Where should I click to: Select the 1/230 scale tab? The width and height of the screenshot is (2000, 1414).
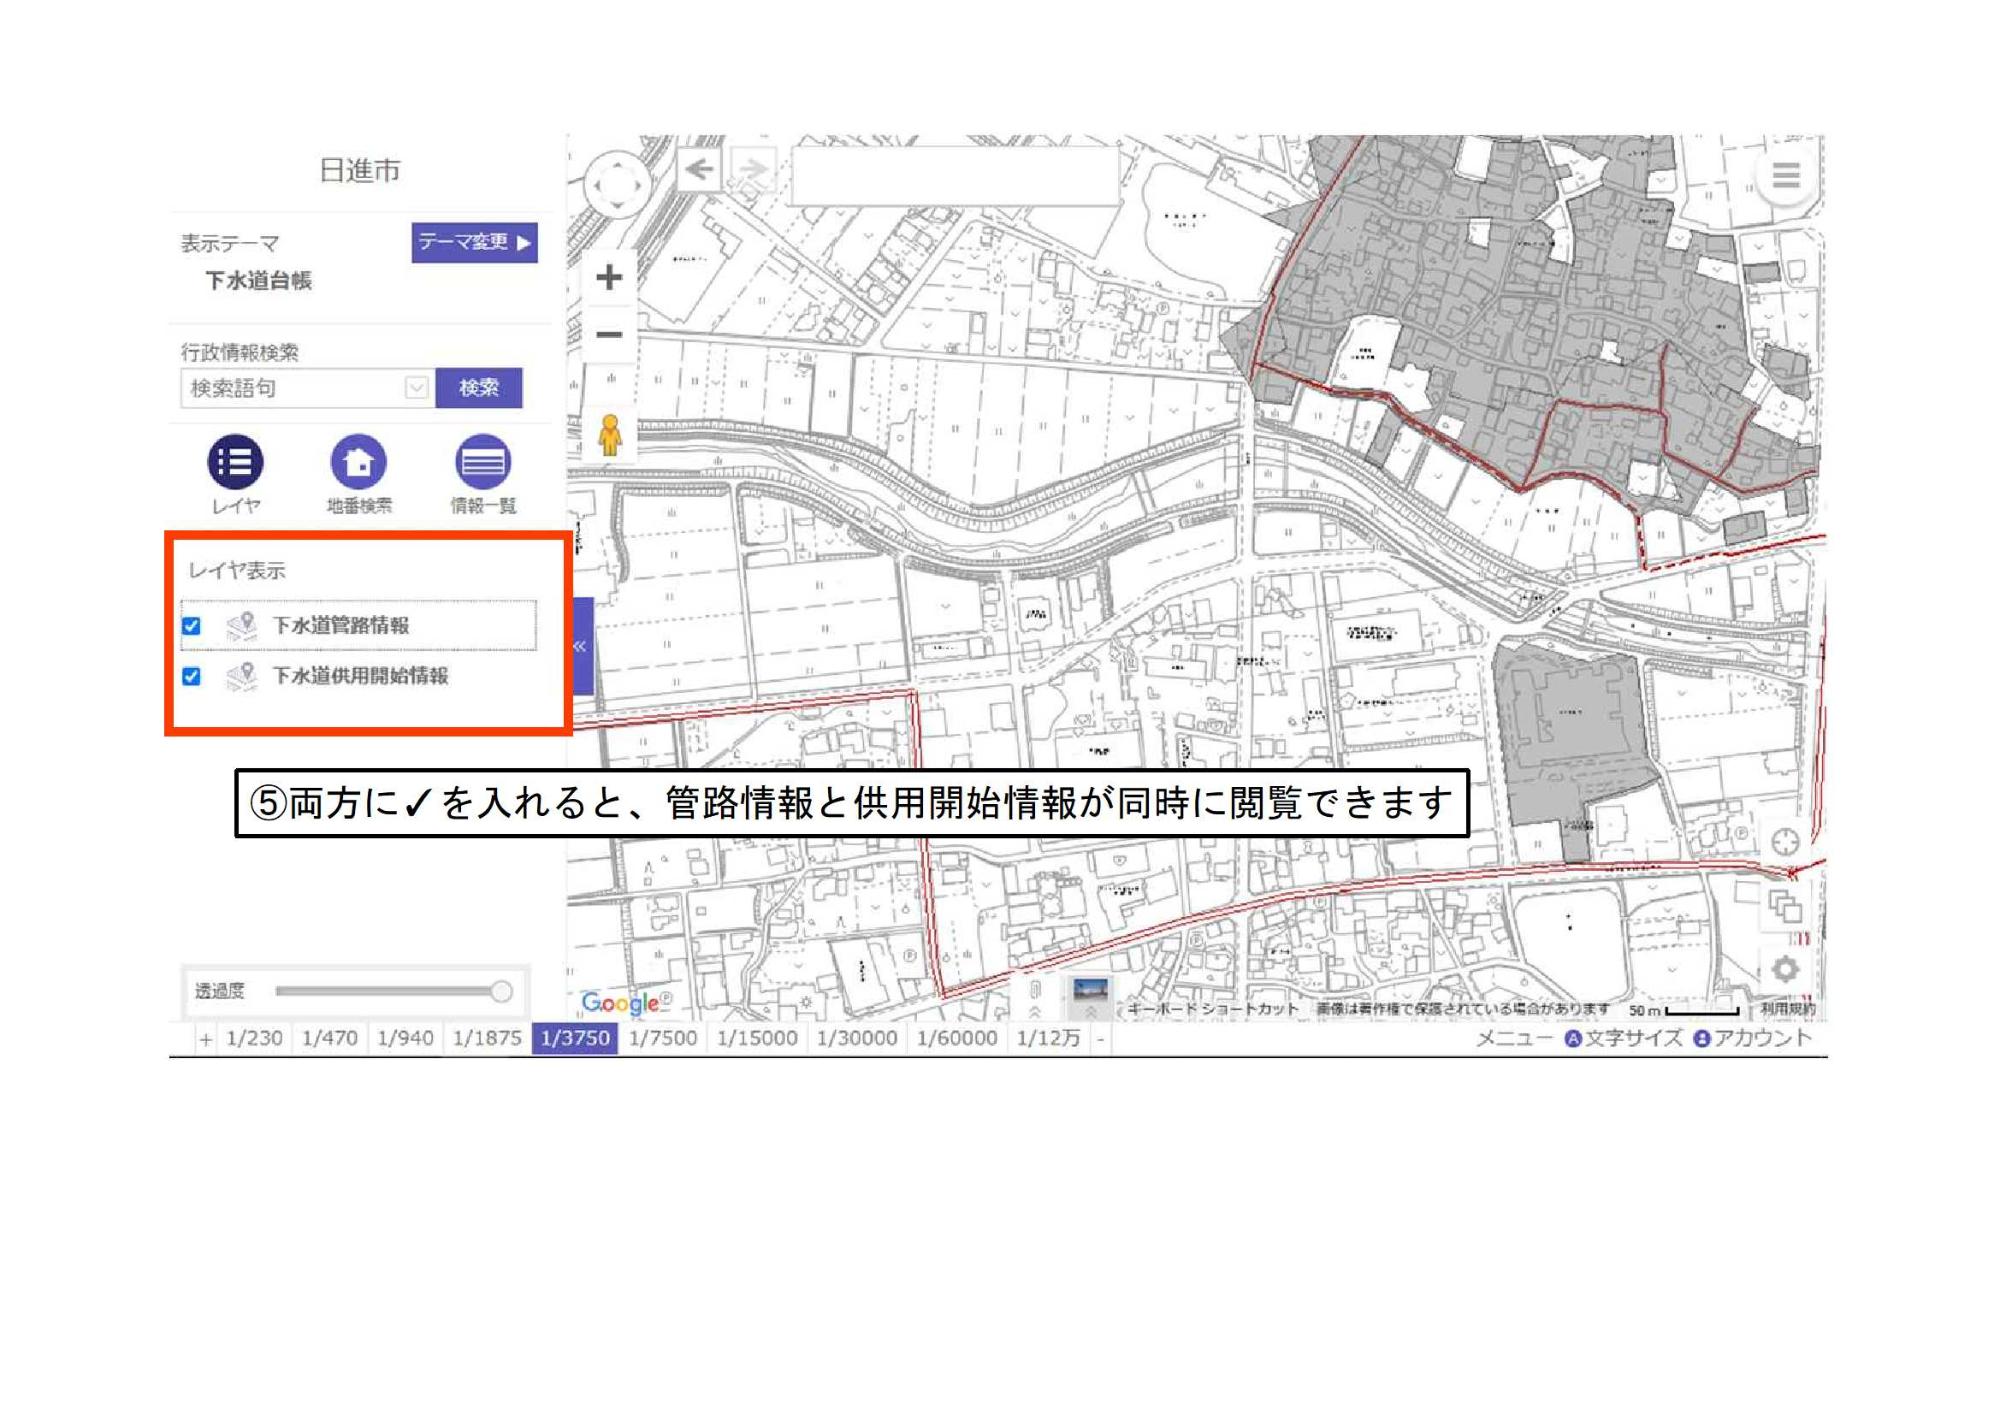click(254, 1038)
